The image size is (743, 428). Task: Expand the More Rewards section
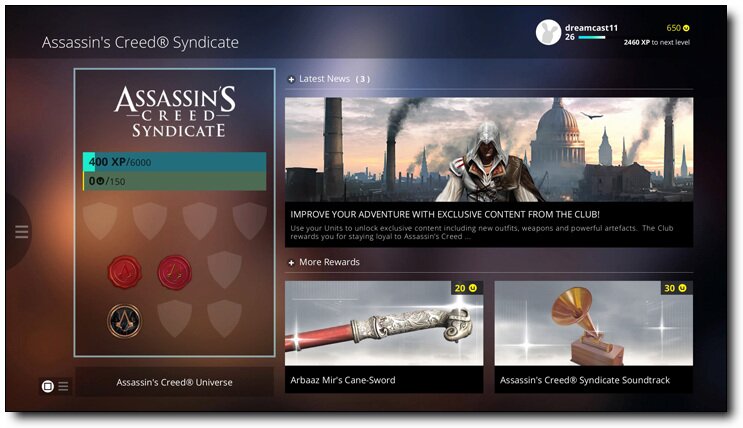(x=291, y=262)
